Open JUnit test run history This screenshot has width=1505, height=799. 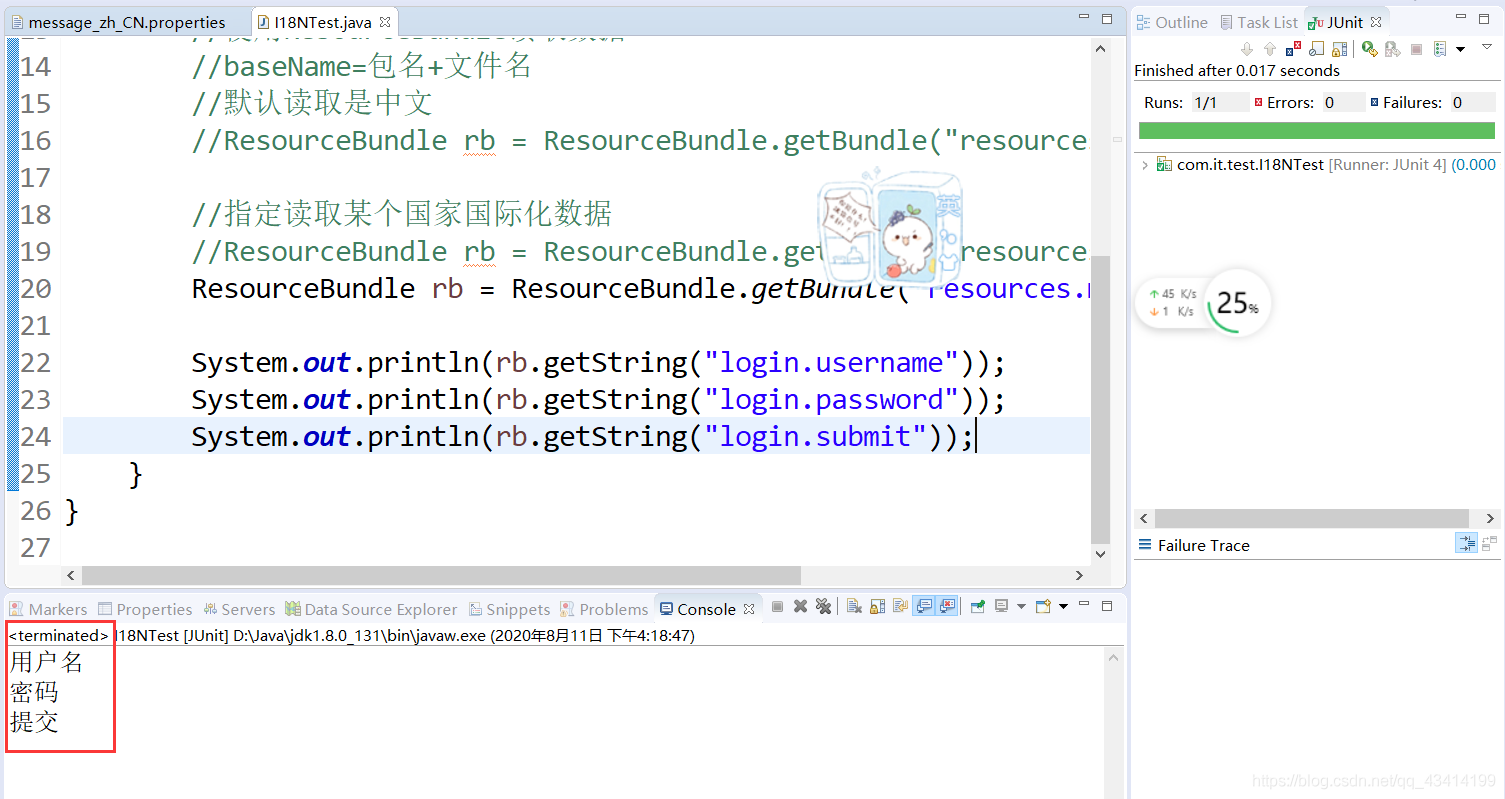(x=1440, y=48)
